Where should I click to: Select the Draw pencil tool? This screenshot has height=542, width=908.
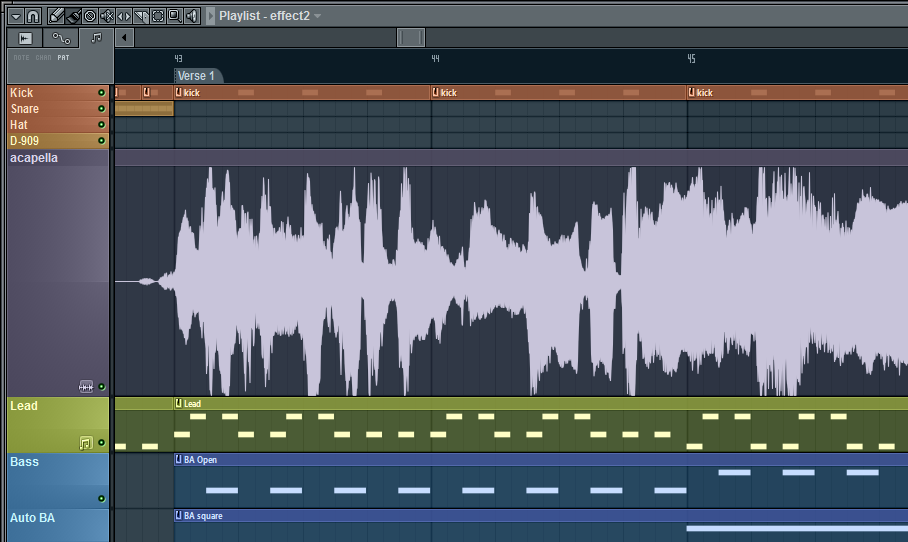(x=57, y=16)
